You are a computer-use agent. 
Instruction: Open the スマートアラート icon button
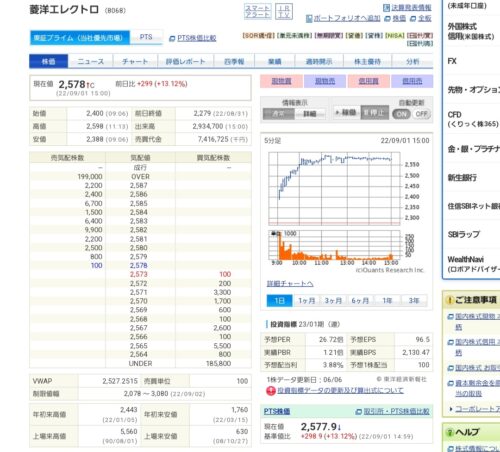[x=258, y=11]
